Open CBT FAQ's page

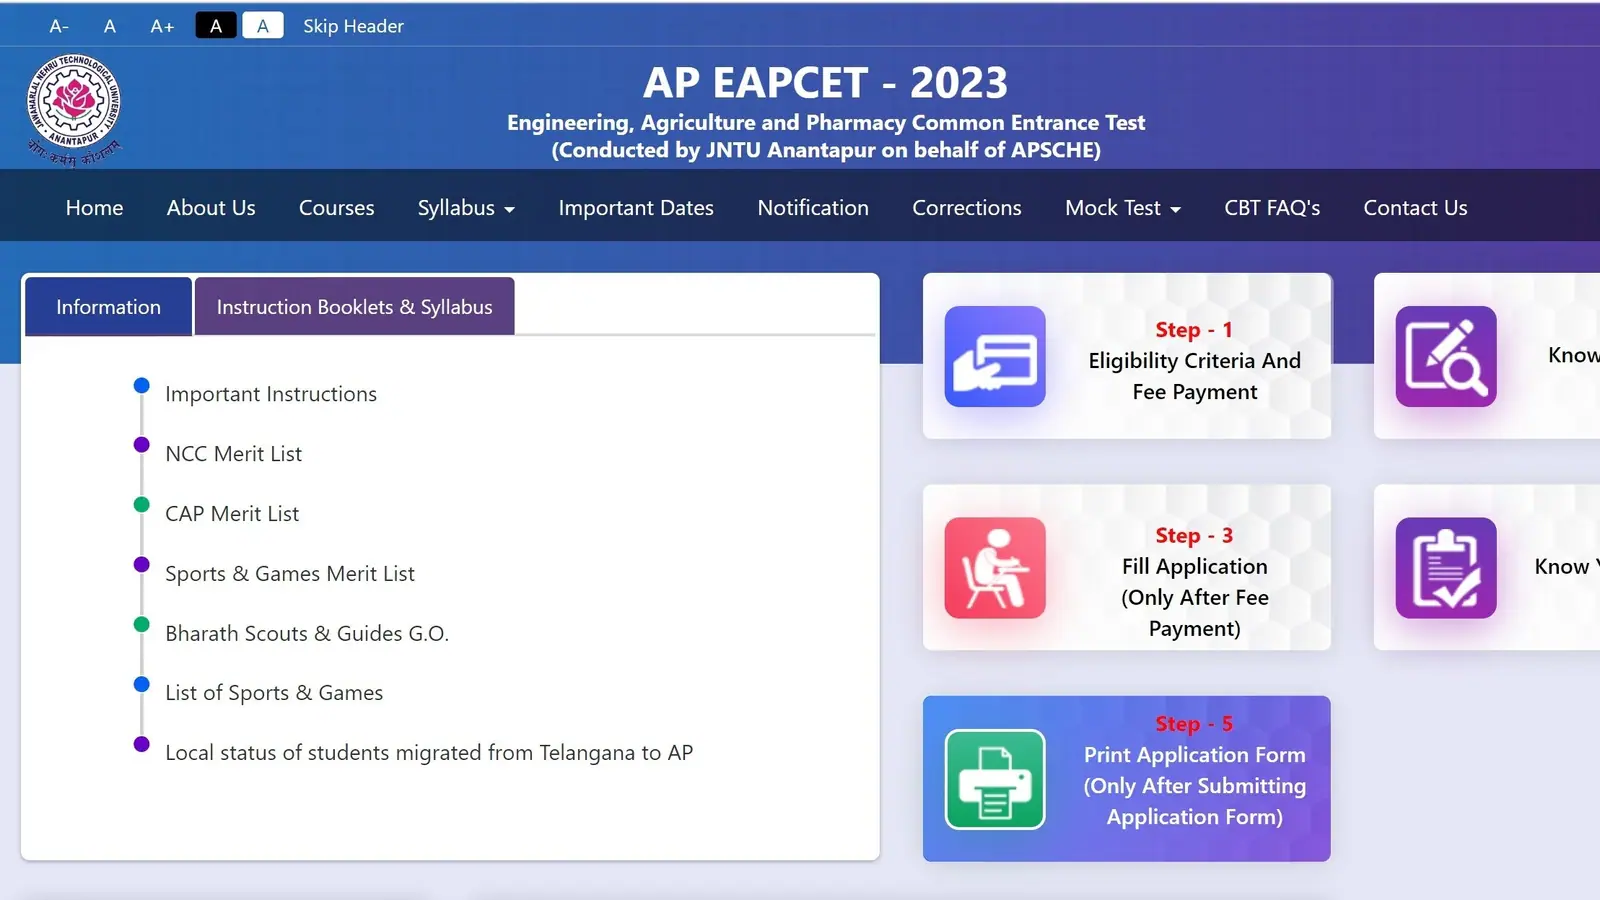[1272, 208]
